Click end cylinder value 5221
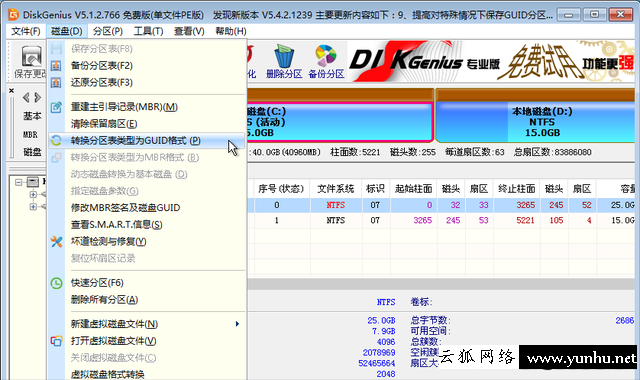Viewport: 640px width, 380px height. [x=525, y=220]
